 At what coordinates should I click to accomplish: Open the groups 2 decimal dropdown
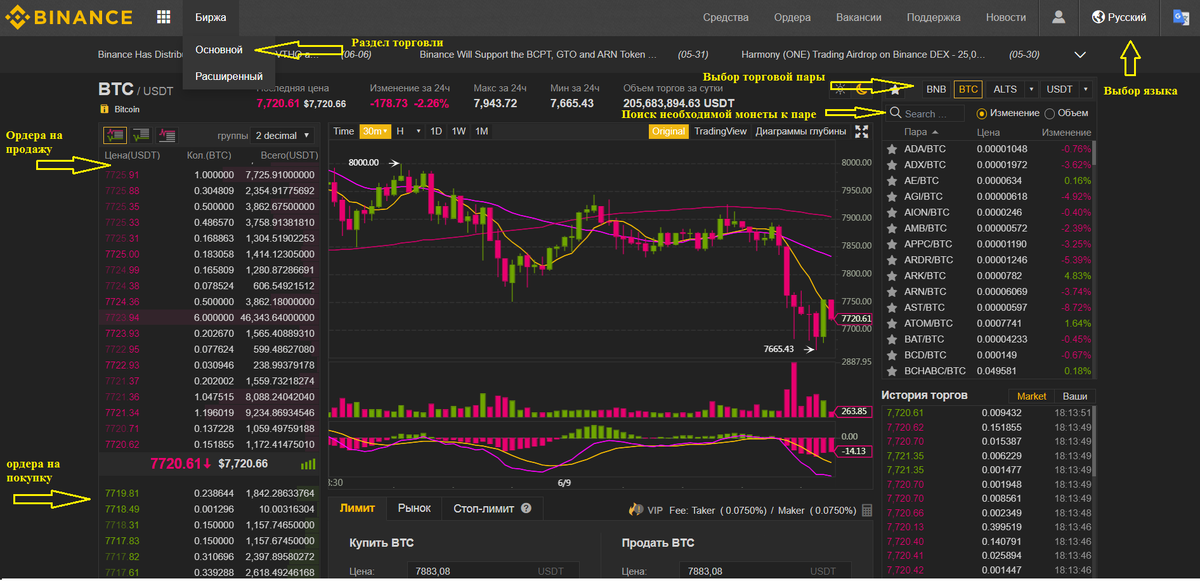tap(283, 135)
